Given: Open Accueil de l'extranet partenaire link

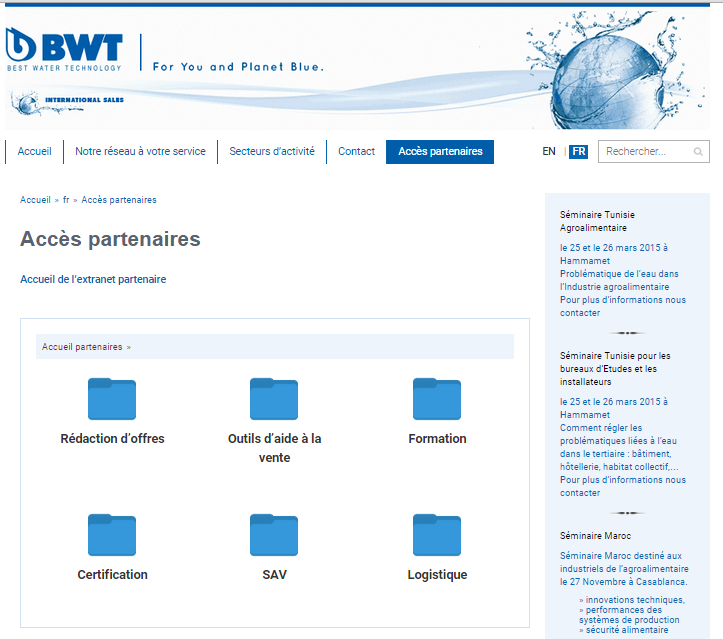Looking at the screenshot, I should pyautogui.click(x=93, y=279).
